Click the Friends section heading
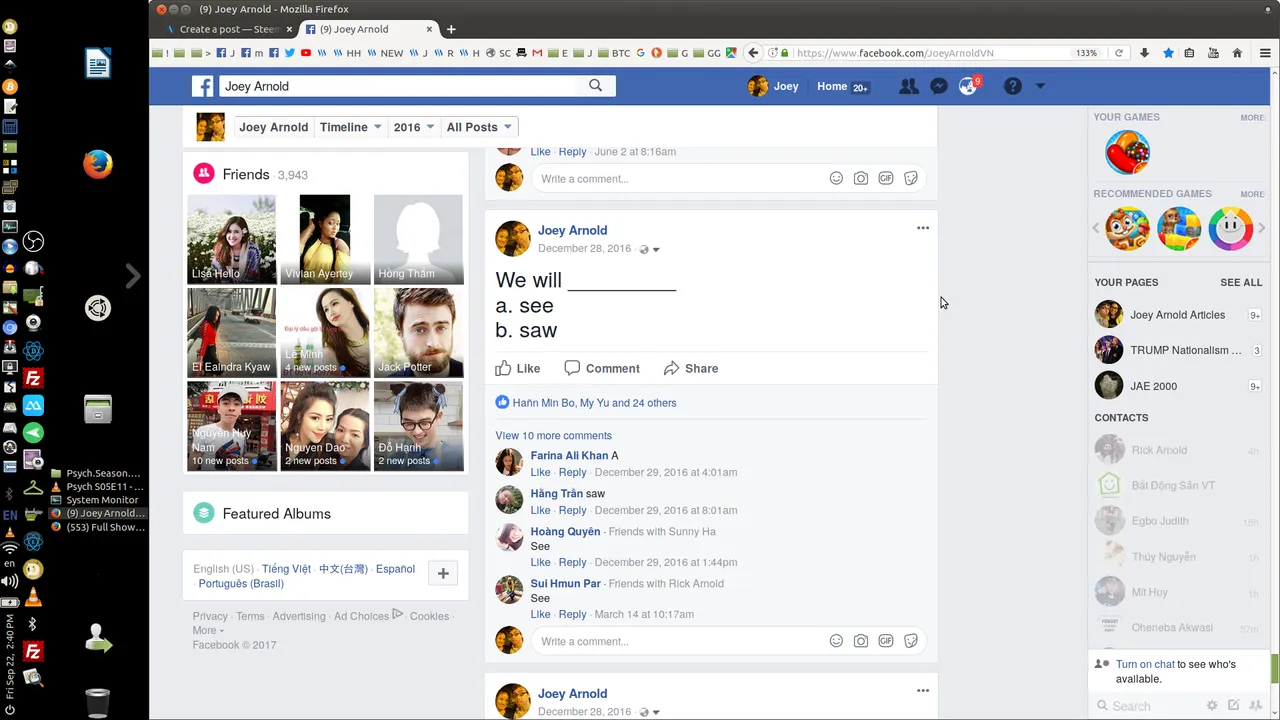 pos(246,174)
